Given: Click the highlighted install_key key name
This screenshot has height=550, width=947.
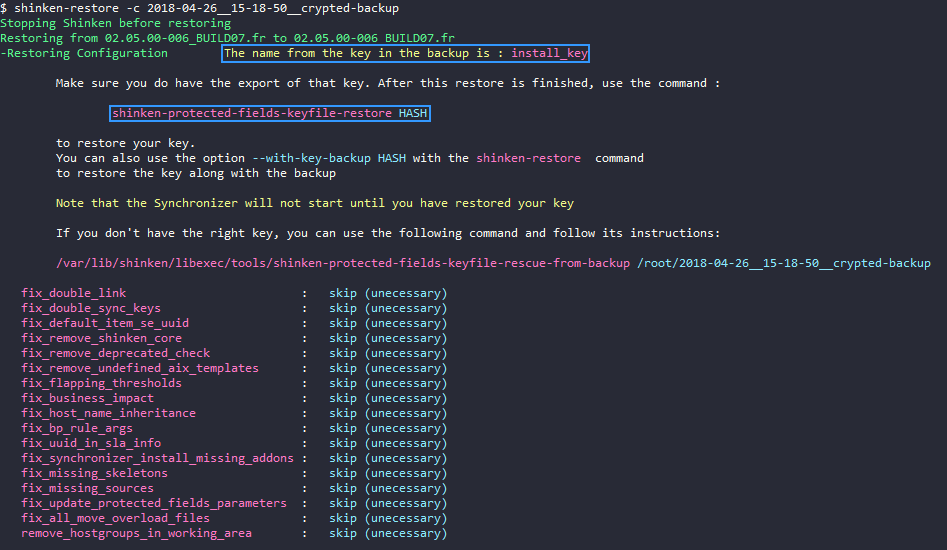Looking at the screenshot, I should click(549, 53).
